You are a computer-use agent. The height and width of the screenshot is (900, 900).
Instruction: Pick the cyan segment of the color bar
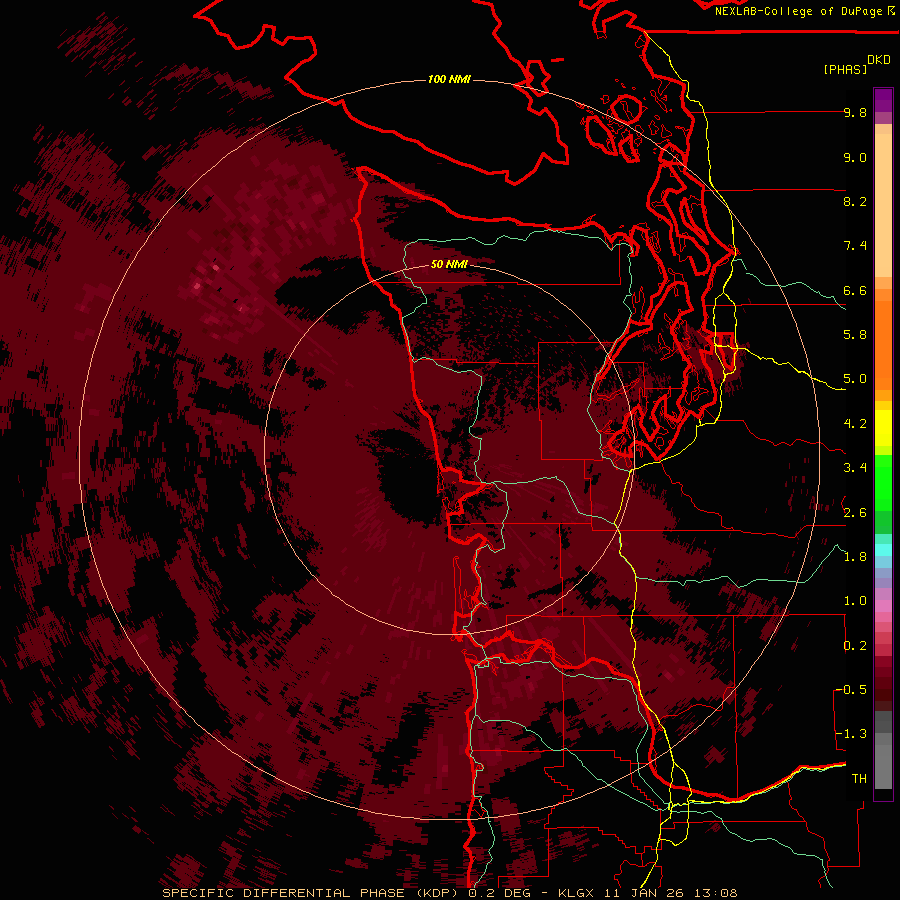tap(883, 550)
